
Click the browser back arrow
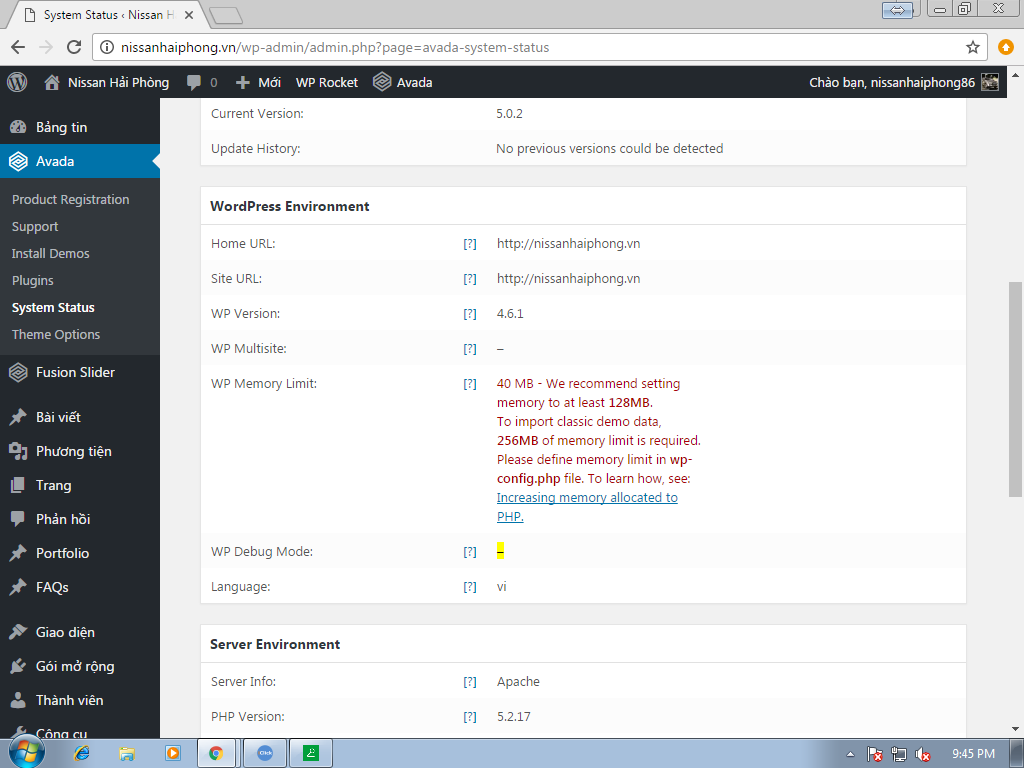point(18,47)
